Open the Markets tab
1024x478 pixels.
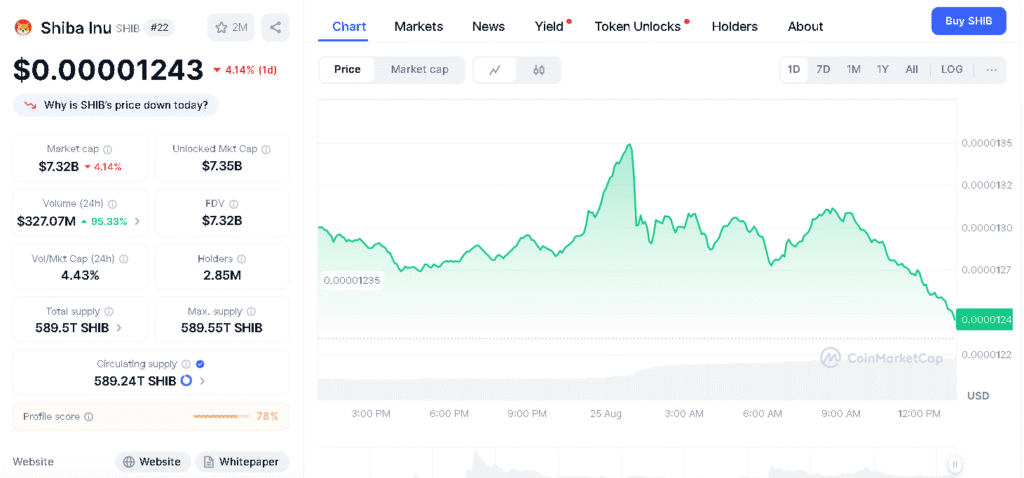[419, 27]
